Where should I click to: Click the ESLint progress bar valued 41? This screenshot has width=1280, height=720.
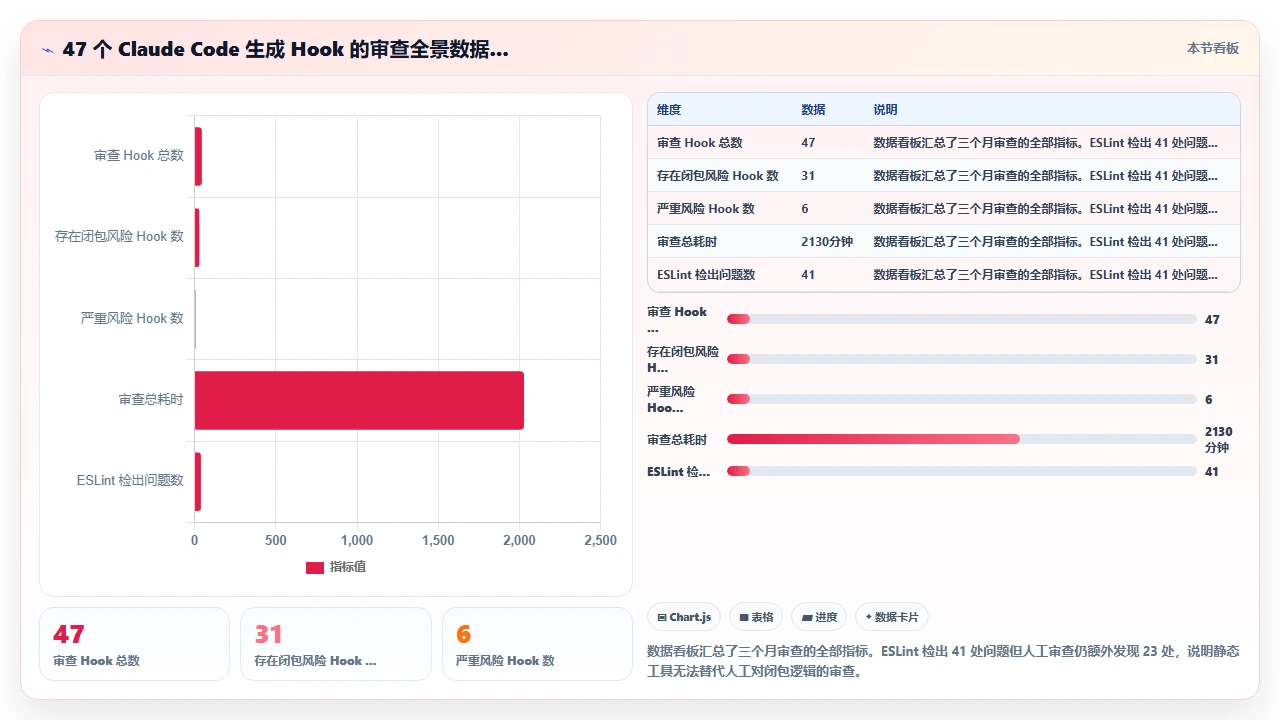click(x=962, y=471)
